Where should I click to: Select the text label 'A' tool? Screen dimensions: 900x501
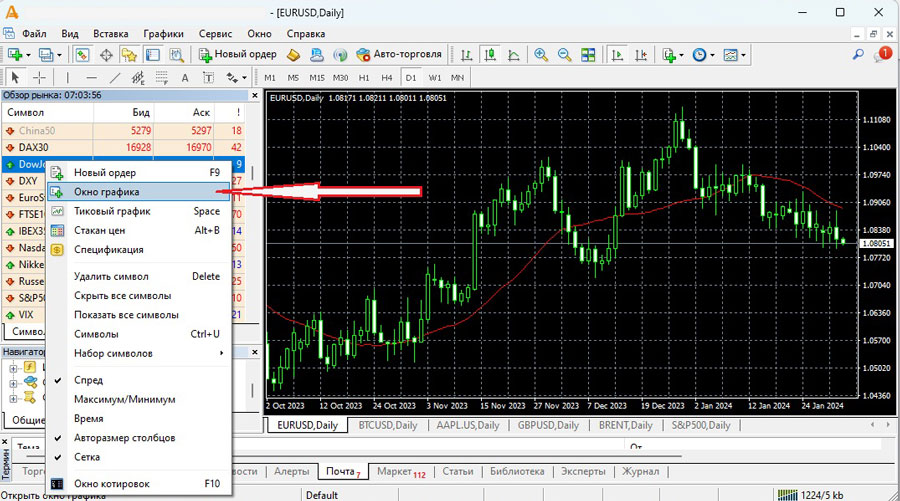point(184,77)
